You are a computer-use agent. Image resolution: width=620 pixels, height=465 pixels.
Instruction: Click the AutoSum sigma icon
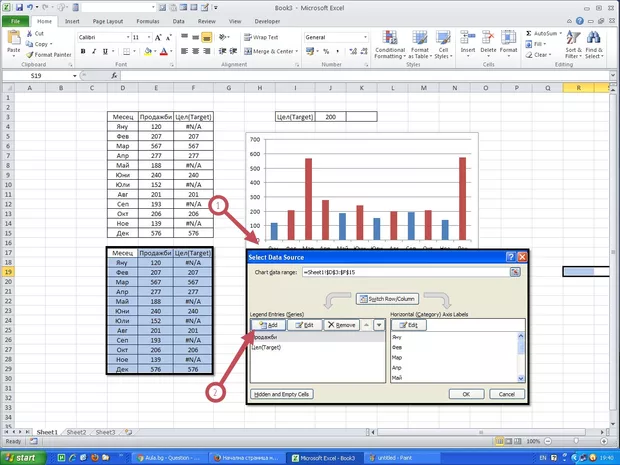529,34
